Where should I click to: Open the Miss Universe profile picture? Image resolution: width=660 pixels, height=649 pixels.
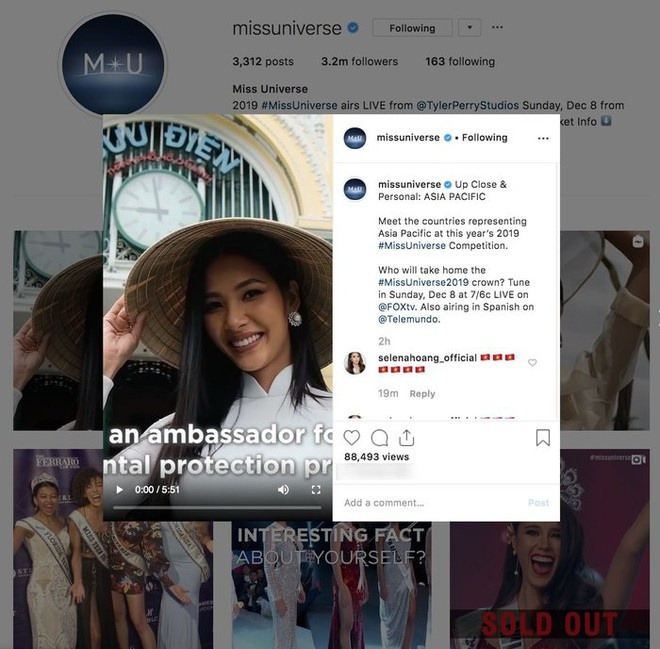113,64
